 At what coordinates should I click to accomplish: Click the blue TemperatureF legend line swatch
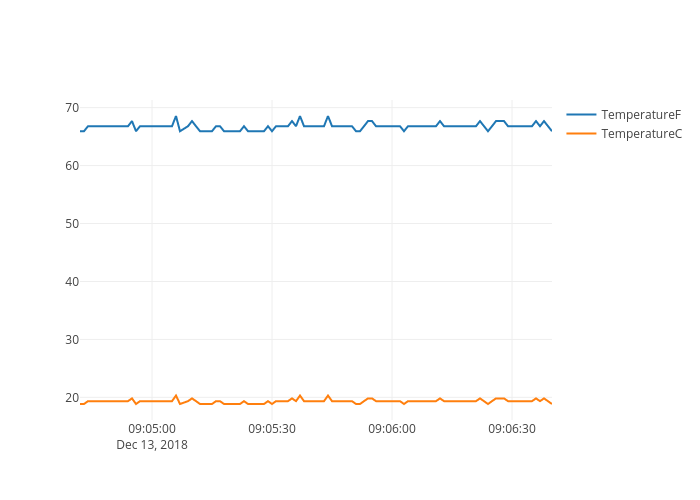pyautogui.click(x=581, y=114)
